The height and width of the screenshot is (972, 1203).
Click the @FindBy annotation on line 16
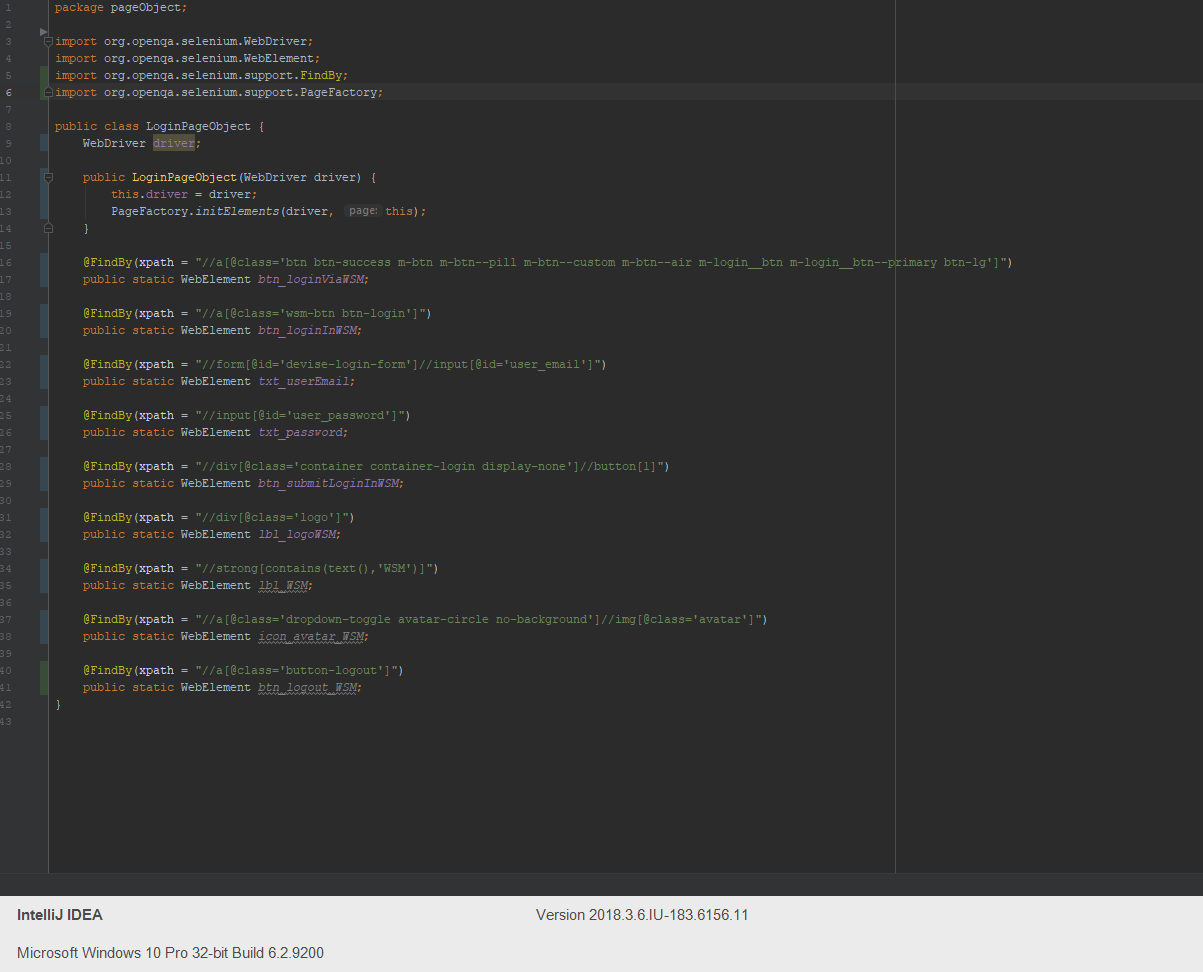108,262
